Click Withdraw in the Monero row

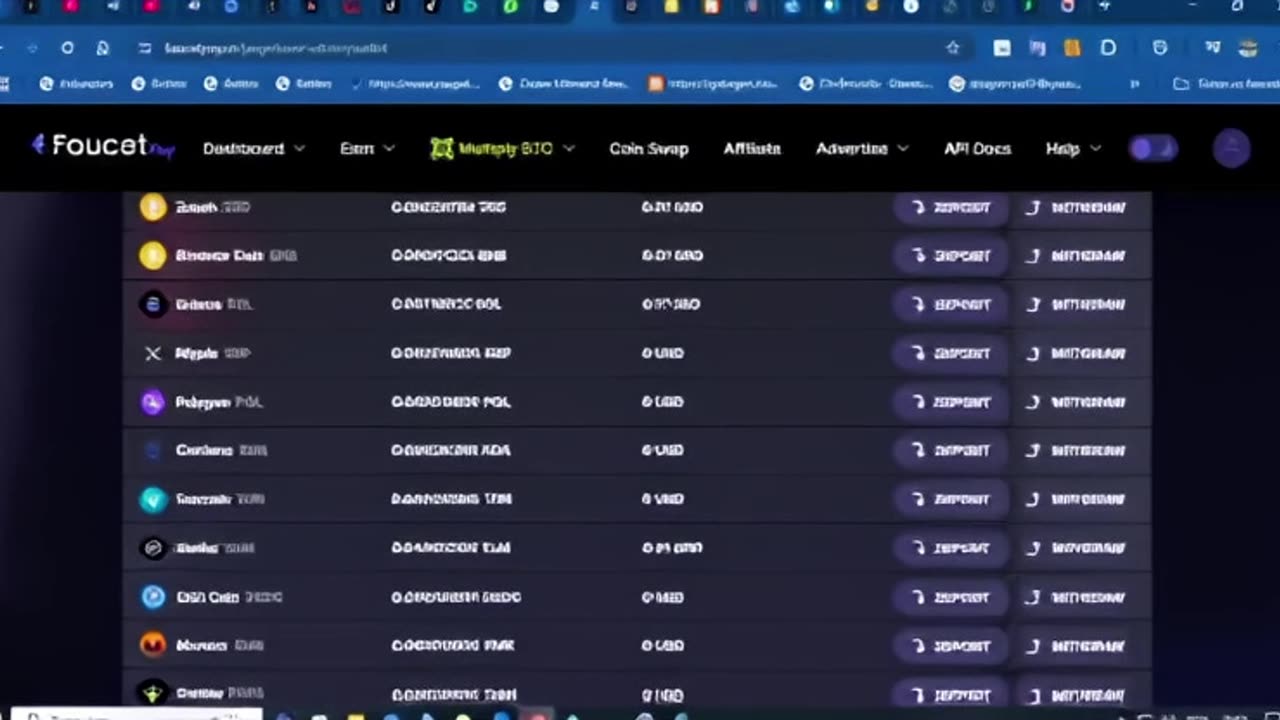[1076, 646]
